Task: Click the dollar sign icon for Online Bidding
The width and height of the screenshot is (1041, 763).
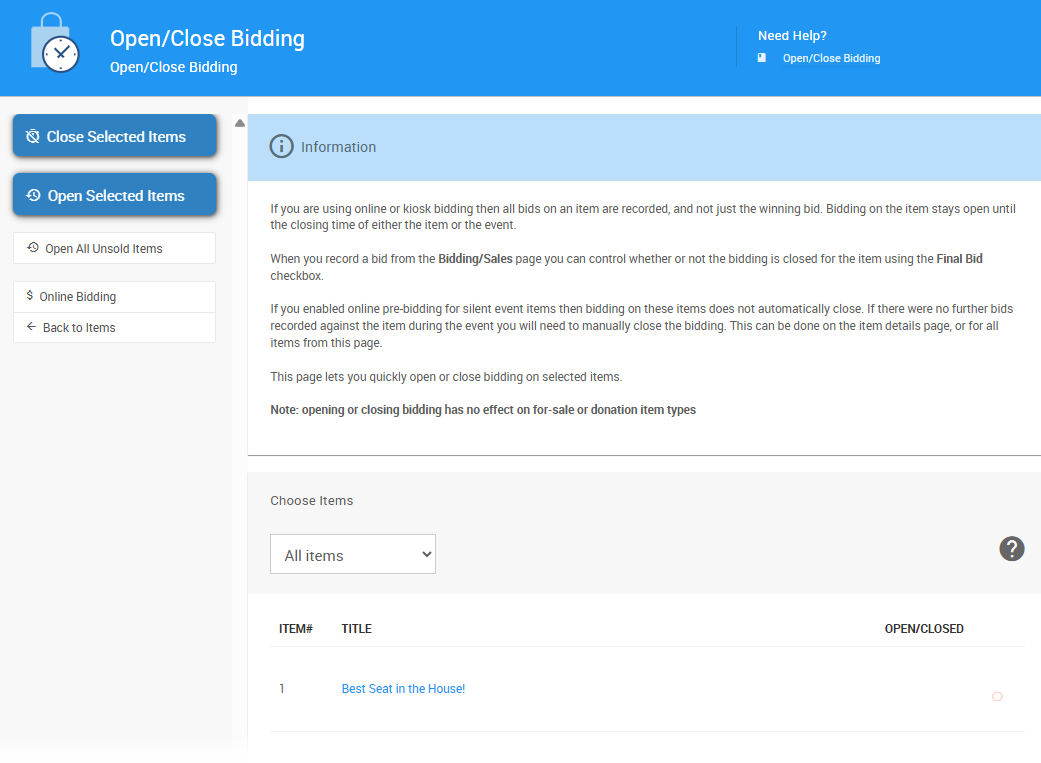Action: coord(30,296)
